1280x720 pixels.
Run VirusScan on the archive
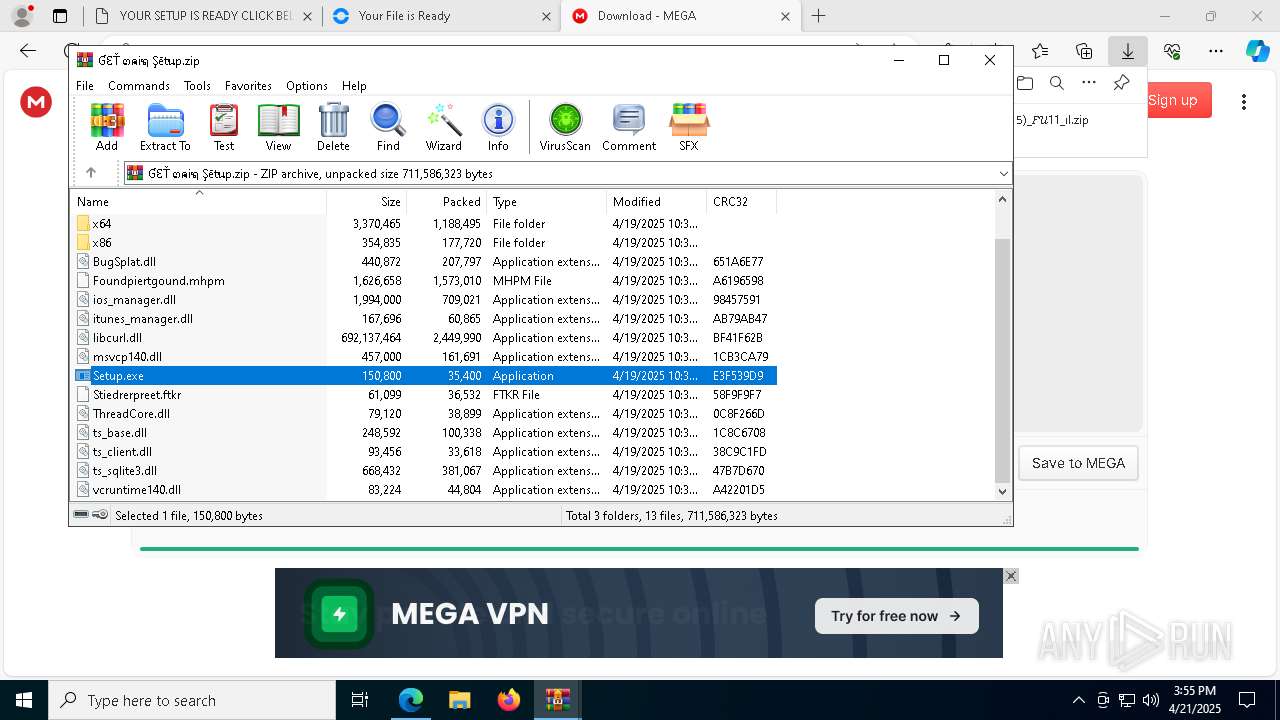pyautogui.click(x=565, y=128)
